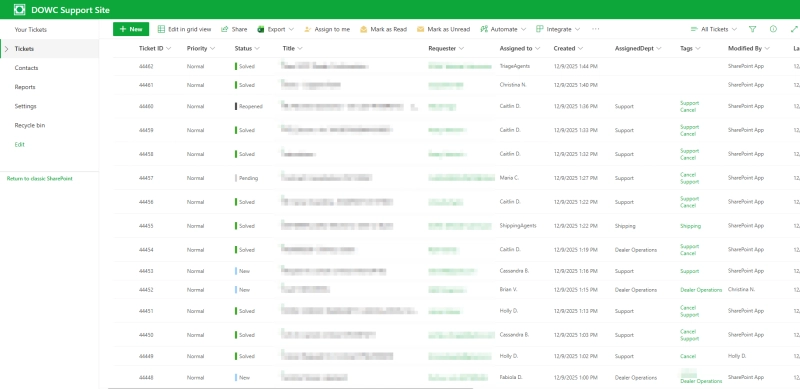Viewport: 800px width, 389px height.
Task: Click Fabiola D. in Assigned to column
Action: pyautogui.click(x=511, y=377)
